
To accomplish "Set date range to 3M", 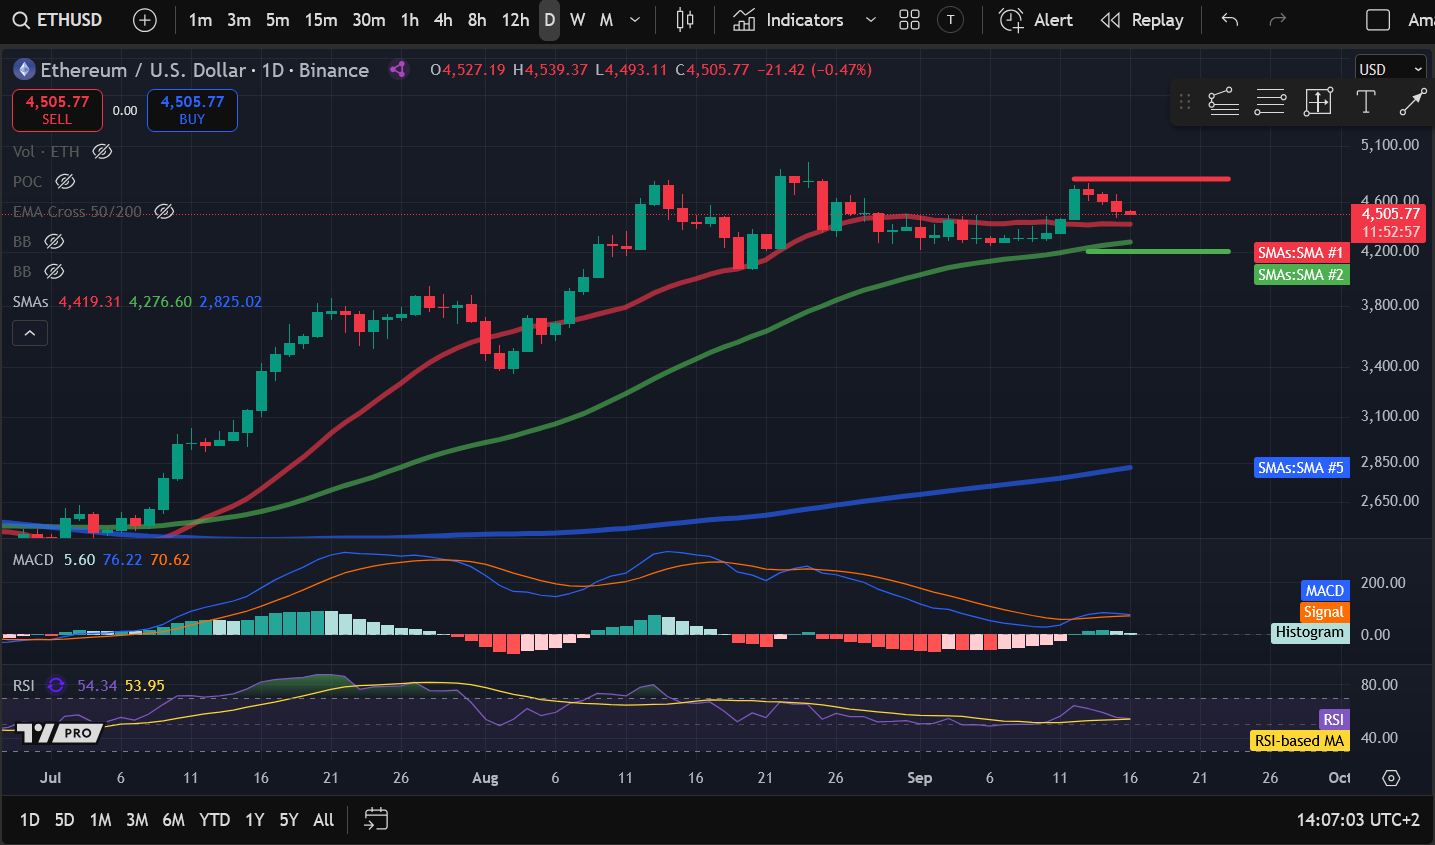I will pos(137,820).
